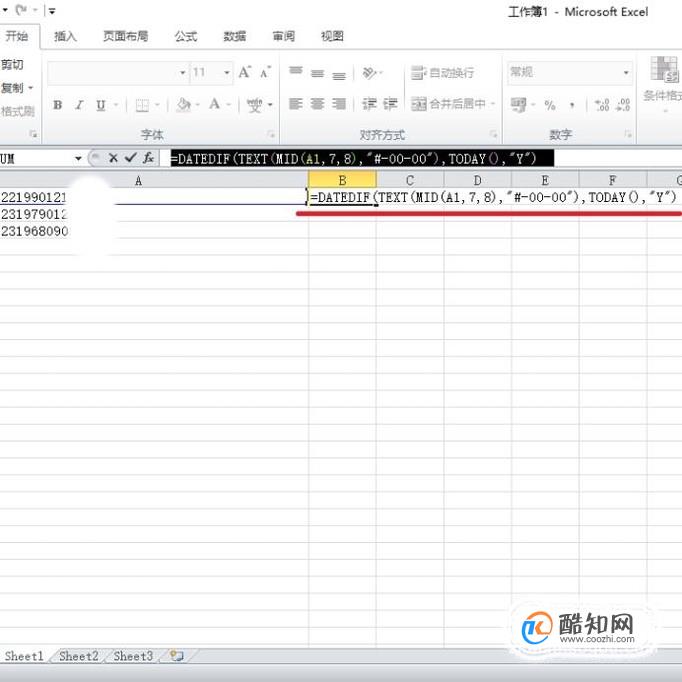
Task: Align text to middle vertically
Action: point(318,73)
